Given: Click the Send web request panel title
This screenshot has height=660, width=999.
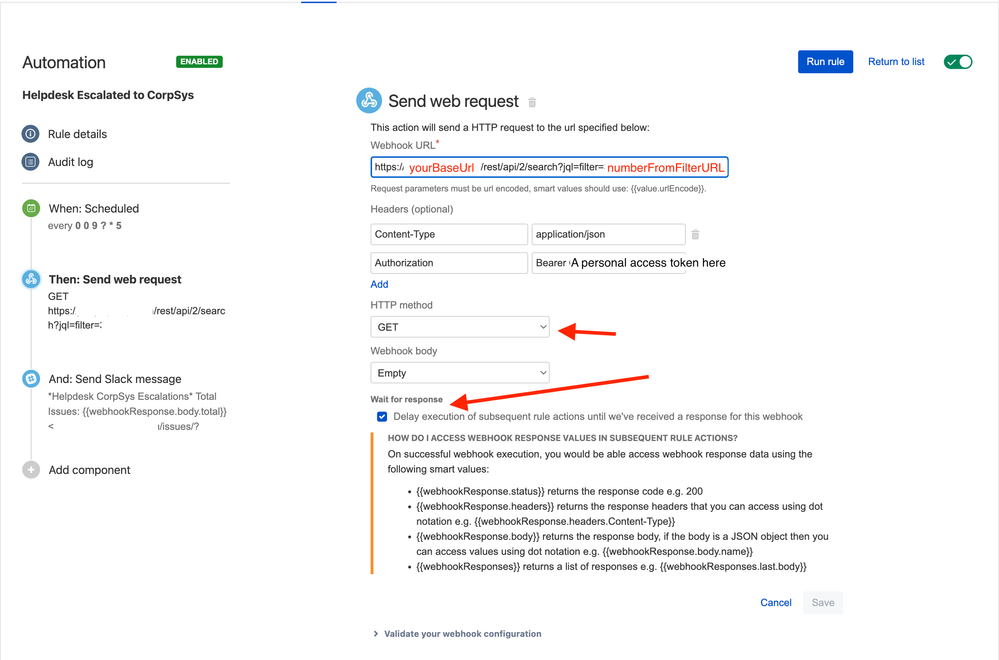Looking at the screenshot, I should (x=453, y=101).
